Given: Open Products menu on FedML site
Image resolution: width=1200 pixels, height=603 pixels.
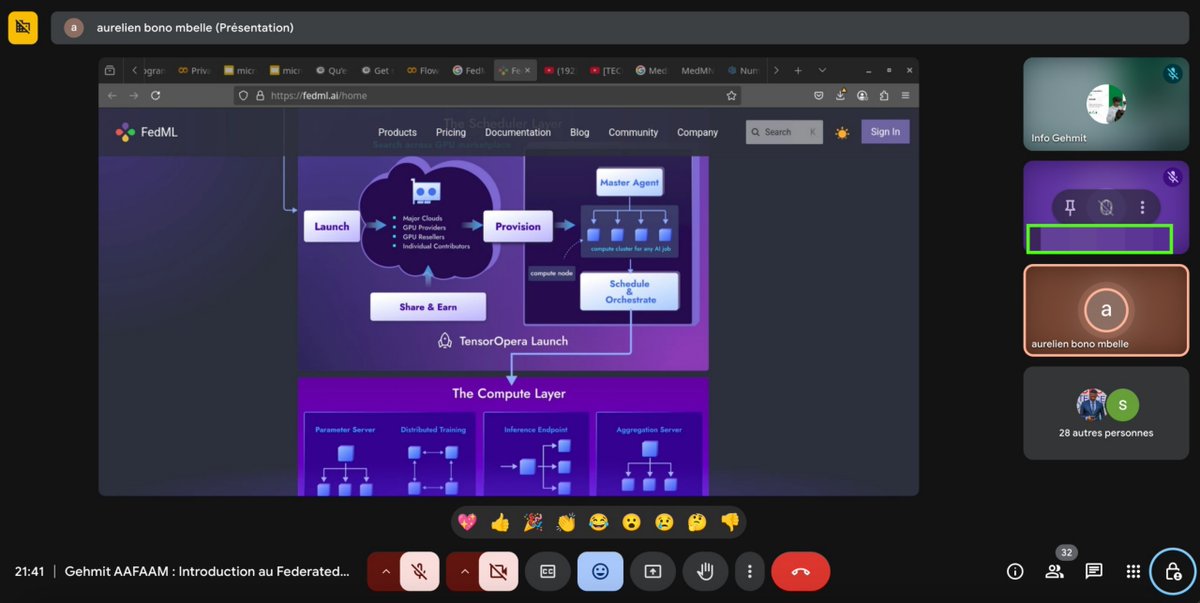Looking at the screenshot, I should [397, 132].
